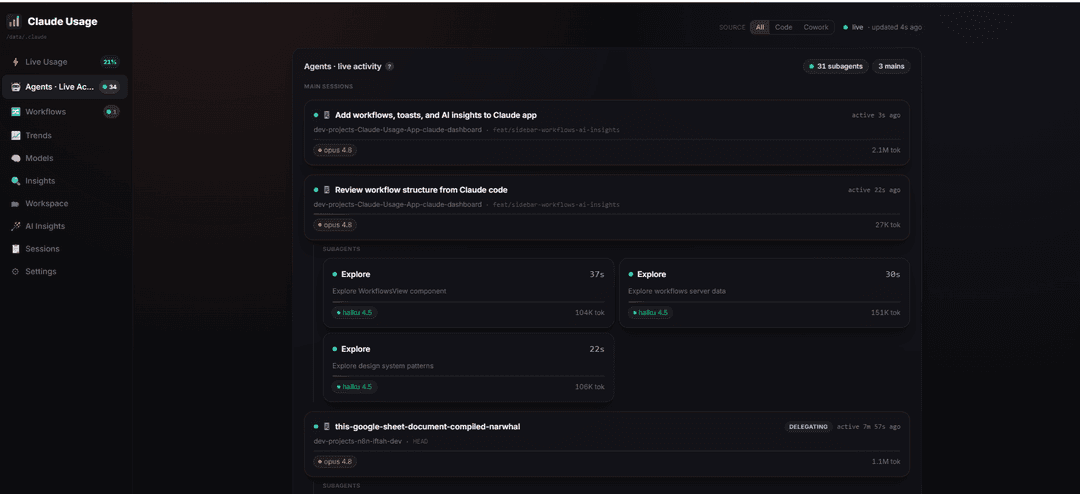Click the '27K tok' token count

click(888, 225)
